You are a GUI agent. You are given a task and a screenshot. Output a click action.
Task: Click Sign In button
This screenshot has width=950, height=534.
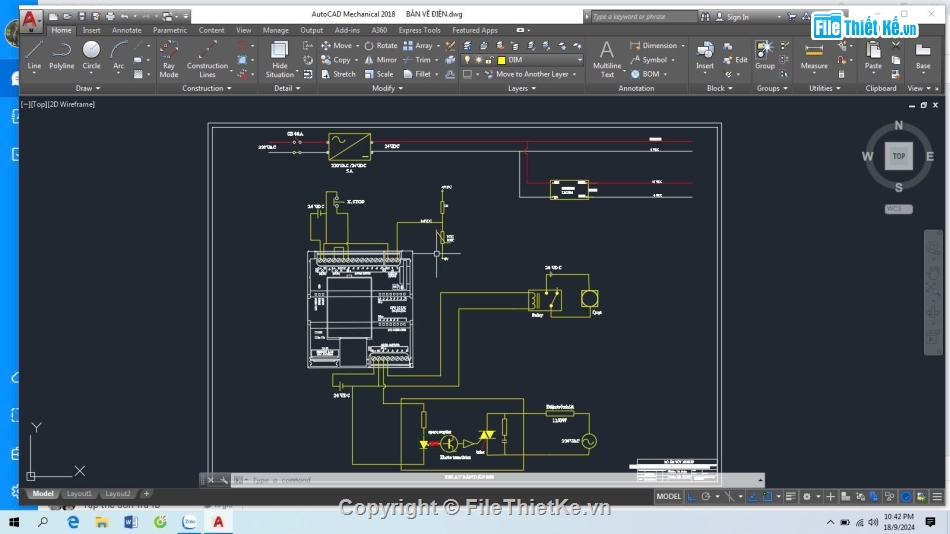(731, 17)
